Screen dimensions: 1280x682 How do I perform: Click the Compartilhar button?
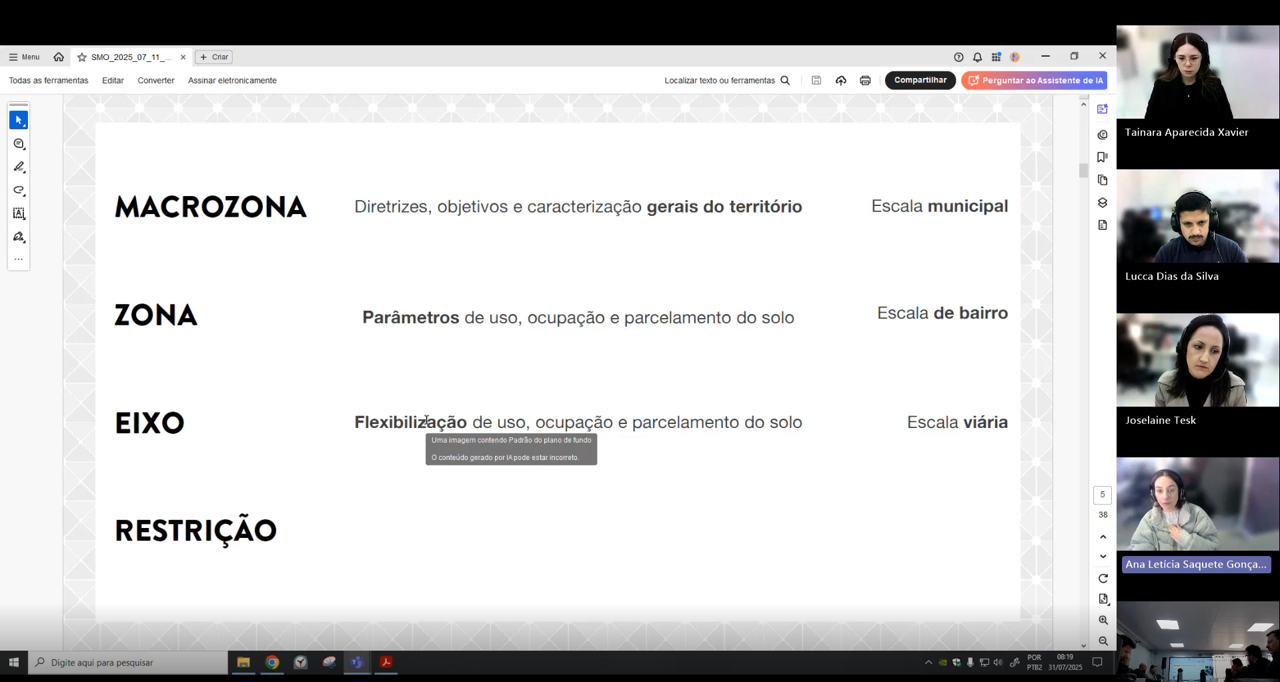[920, 80]
